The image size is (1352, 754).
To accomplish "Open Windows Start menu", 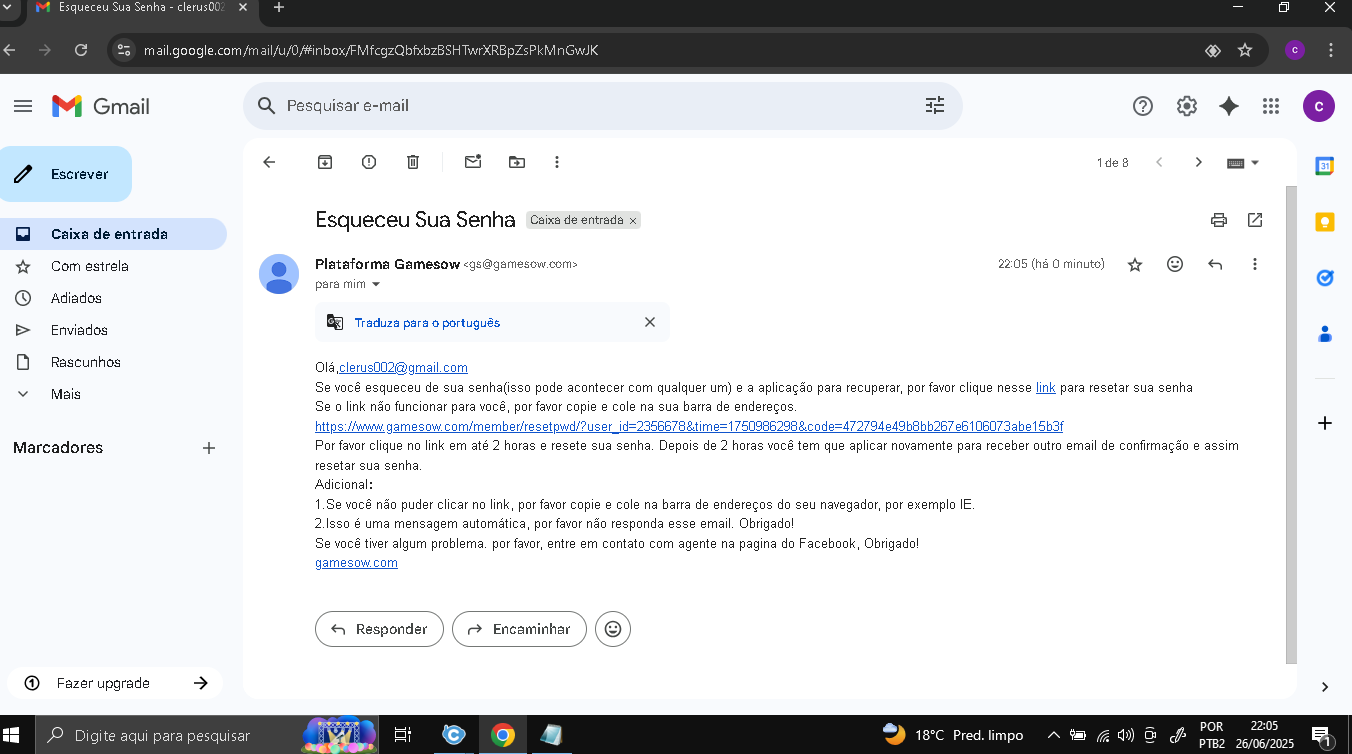I will point(12,735).
